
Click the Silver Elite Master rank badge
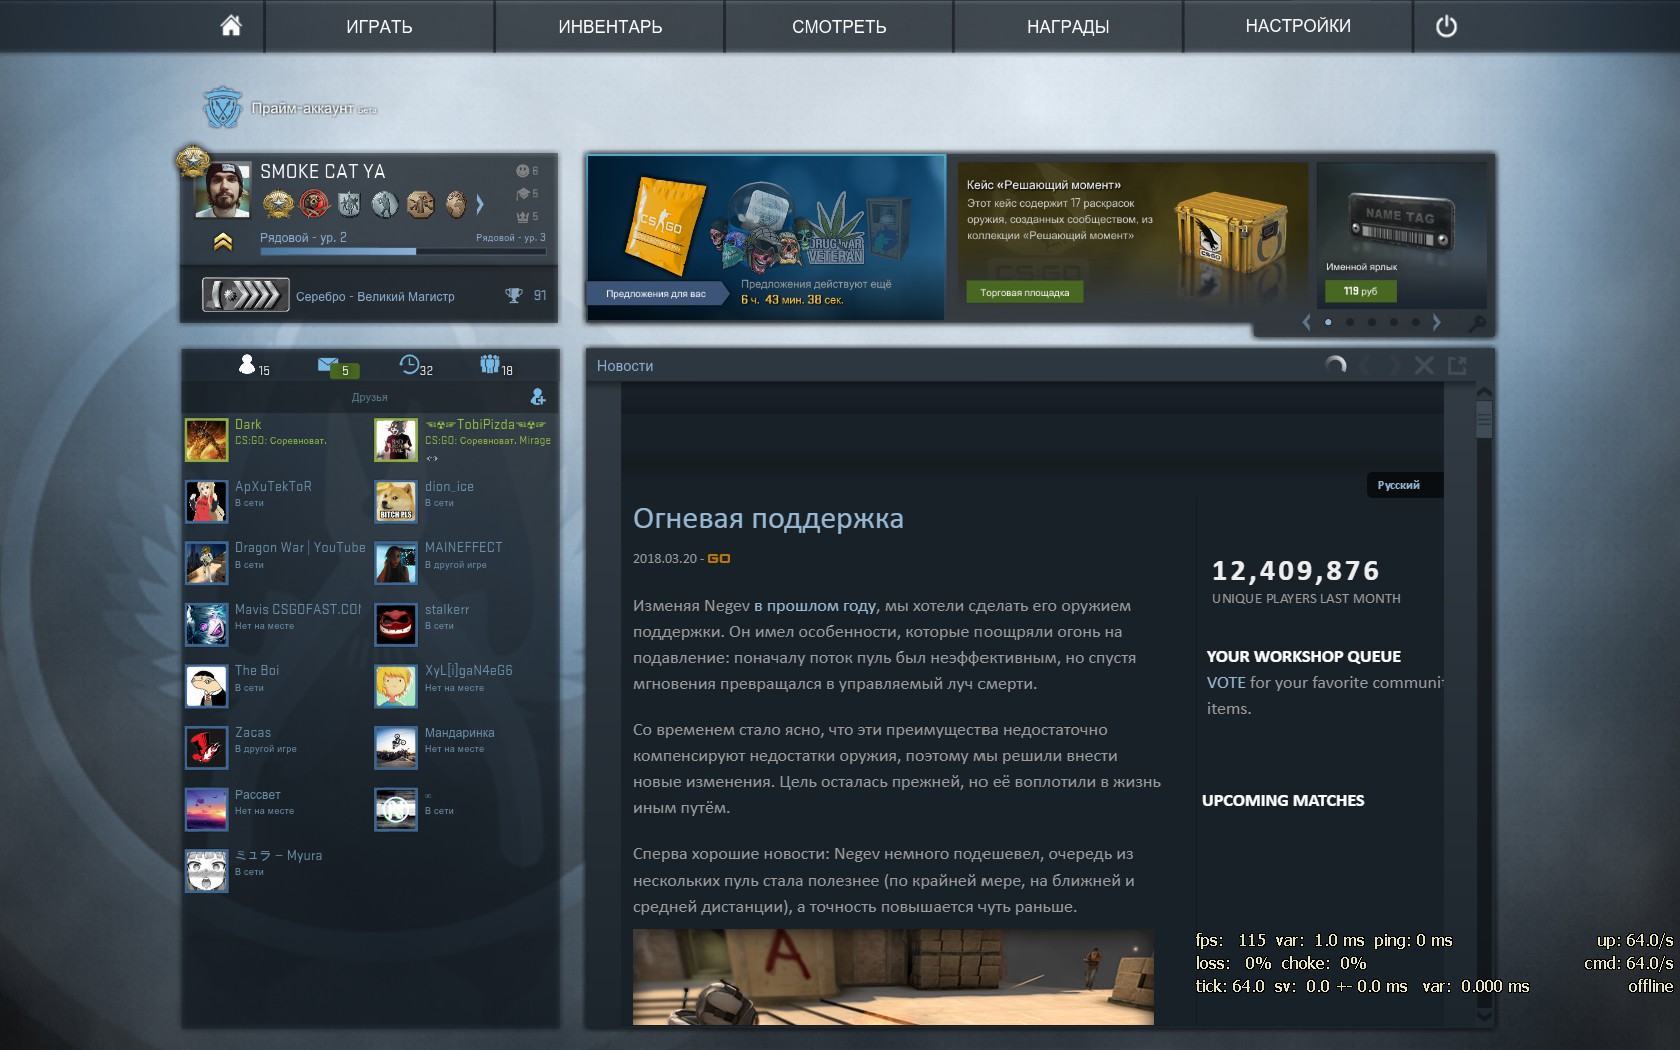(245, 295)
